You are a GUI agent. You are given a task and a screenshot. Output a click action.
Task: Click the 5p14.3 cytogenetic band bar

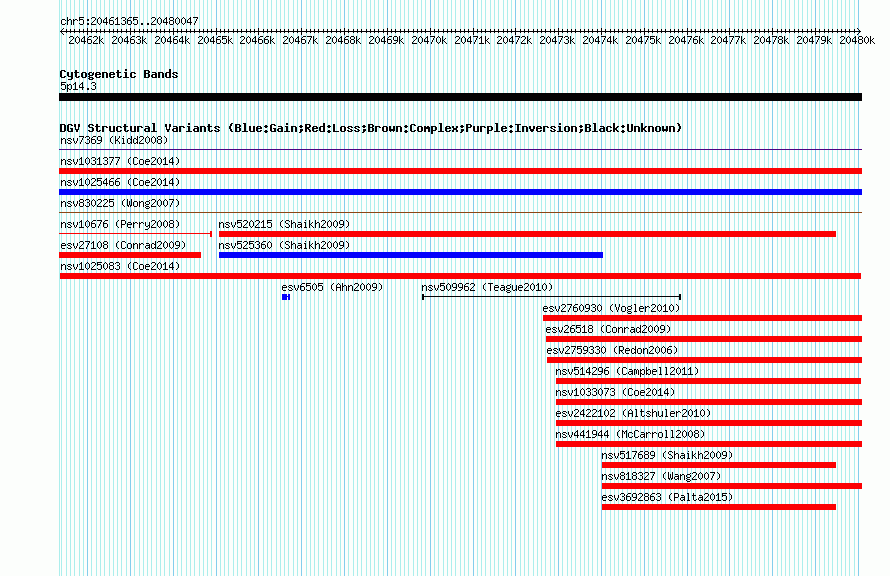coord(460,97)
